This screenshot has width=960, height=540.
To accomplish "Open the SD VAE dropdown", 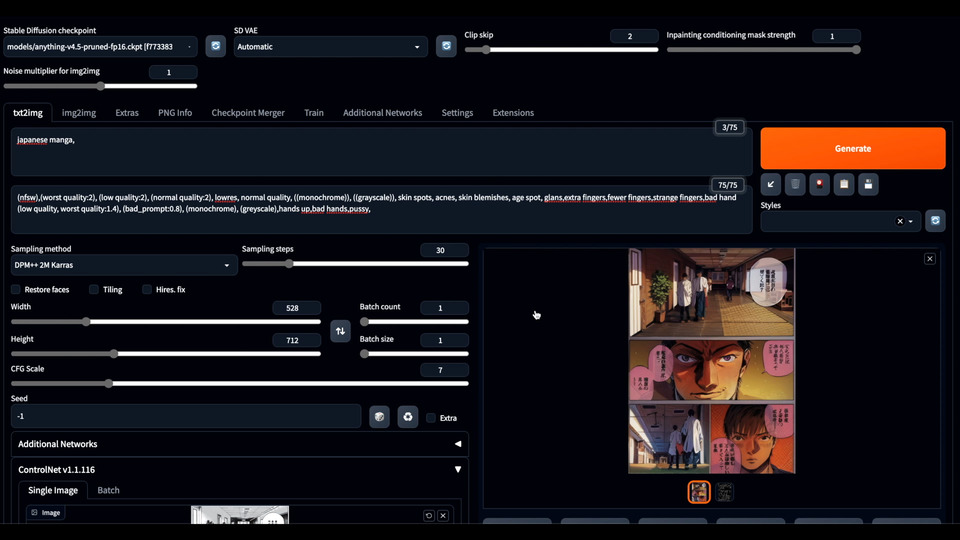I will coord(331,47).
